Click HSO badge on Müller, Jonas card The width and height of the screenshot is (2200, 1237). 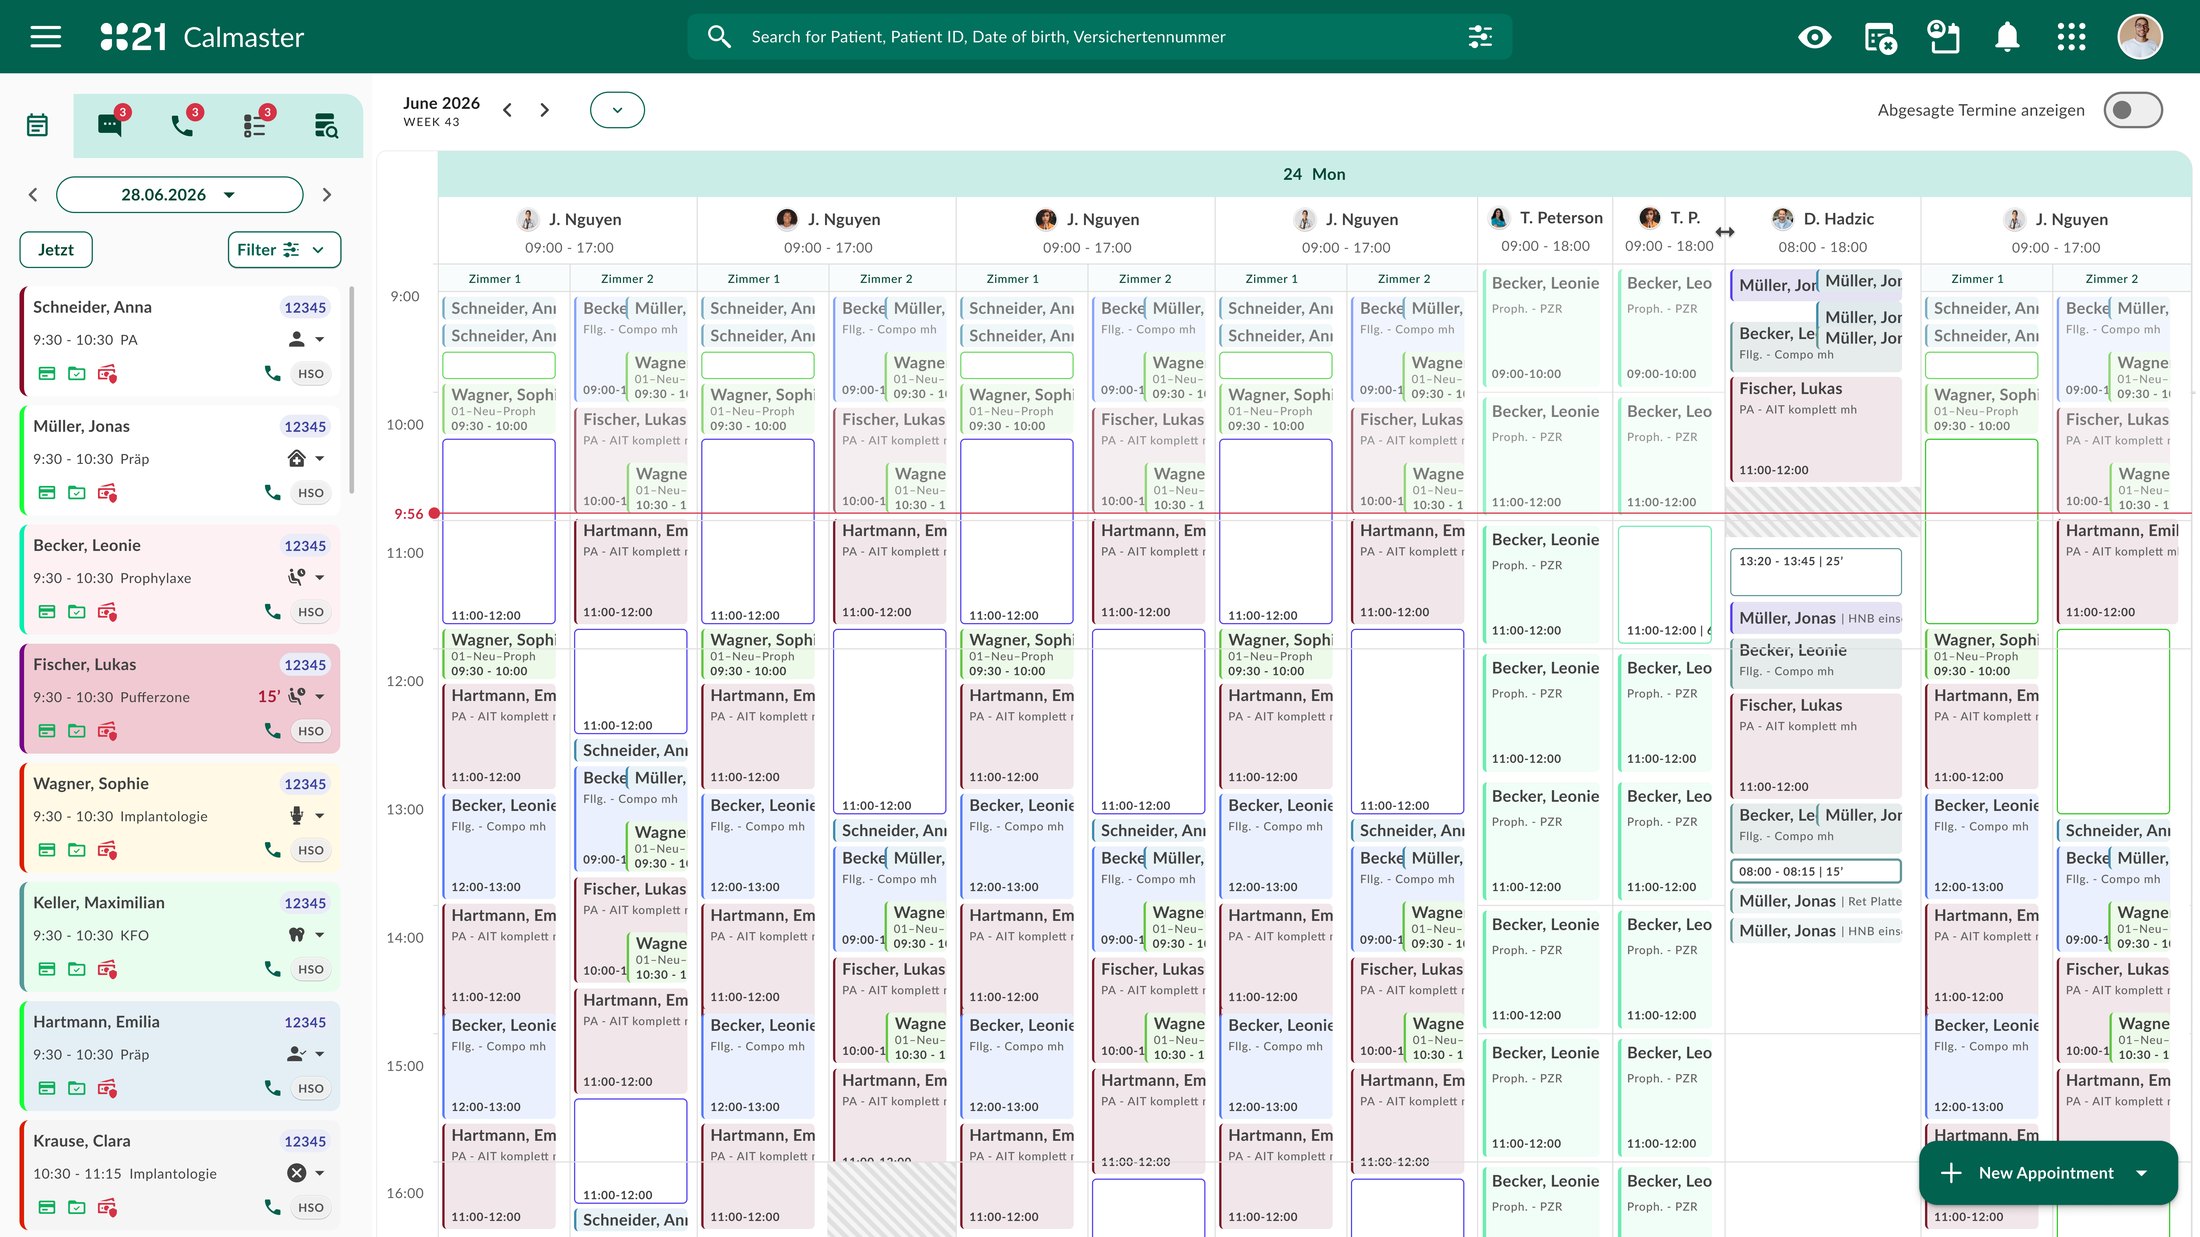(311, 493)
